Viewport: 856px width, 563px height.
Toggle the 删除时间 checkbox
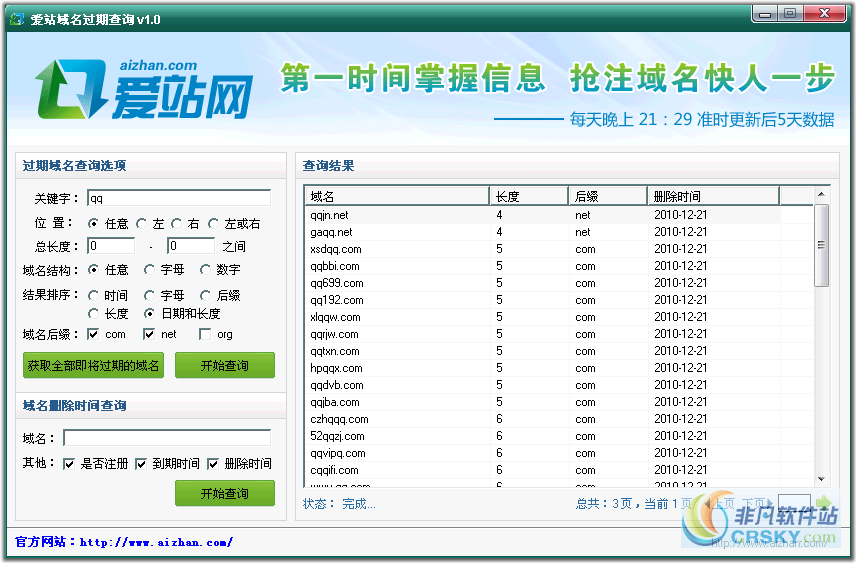tap(213, 464)
